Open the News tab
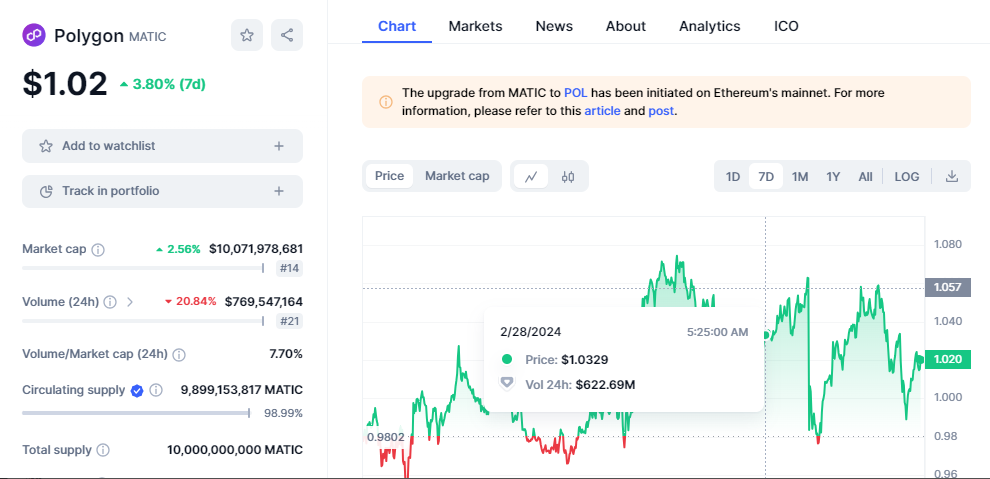This screenshot has width=990, height=479. point(554,27)
